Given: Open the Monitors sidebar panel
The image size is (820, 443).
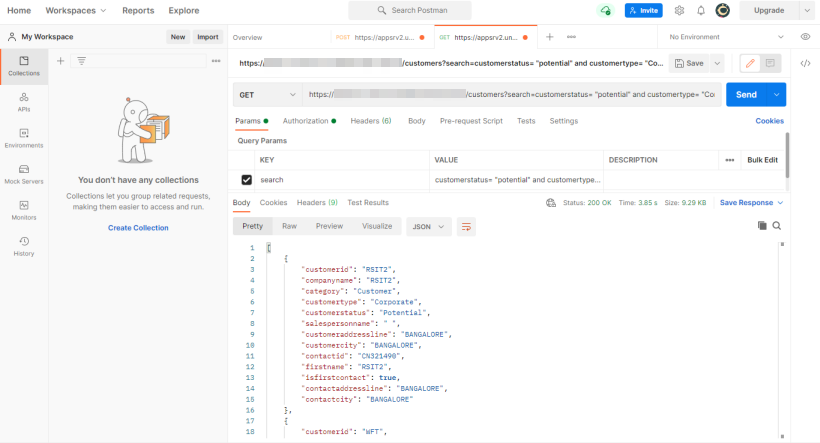Looking at the screenshot, I should [24, 211].
